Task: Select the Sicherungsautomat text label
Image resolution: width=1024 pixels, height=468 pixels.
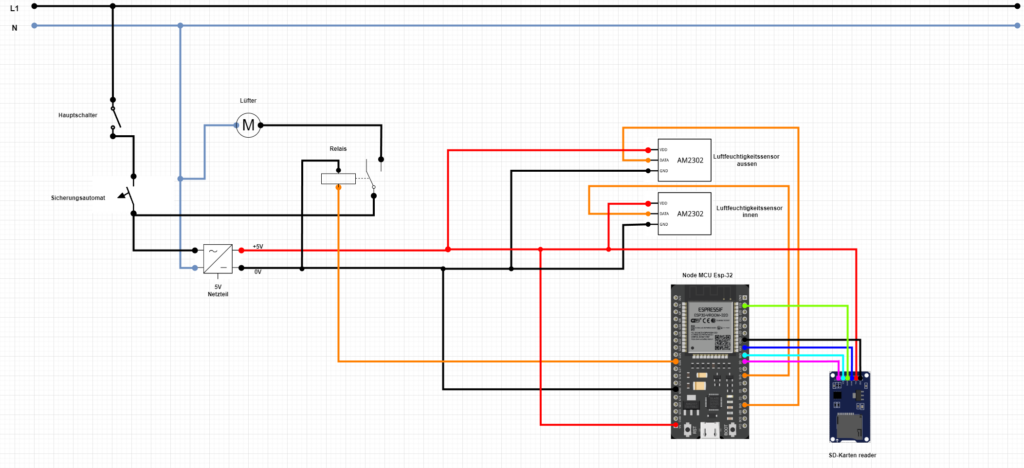Action: pos(78,197)
